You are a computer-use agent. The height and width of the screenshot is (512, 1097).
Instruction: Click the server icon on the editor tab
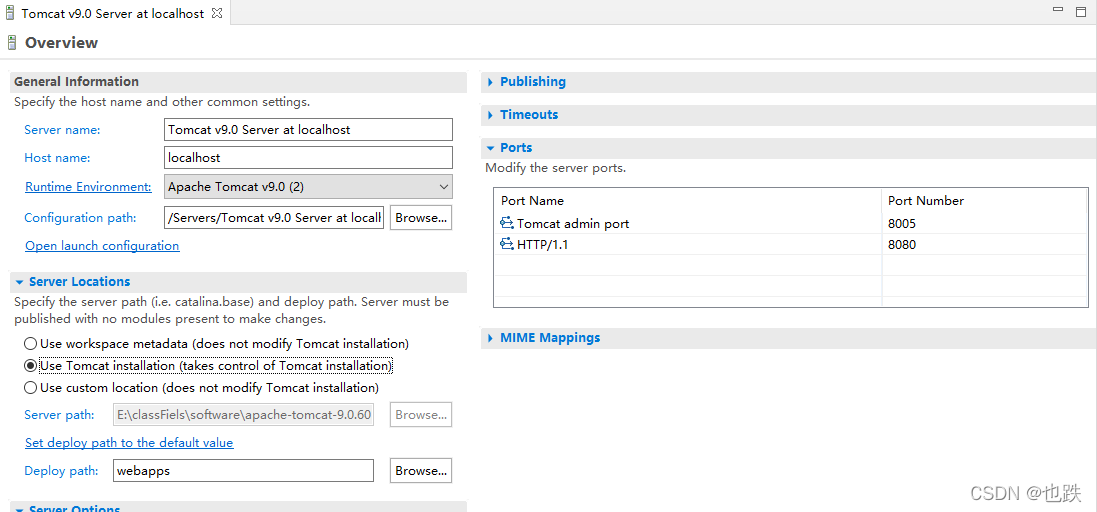point(10,13)
